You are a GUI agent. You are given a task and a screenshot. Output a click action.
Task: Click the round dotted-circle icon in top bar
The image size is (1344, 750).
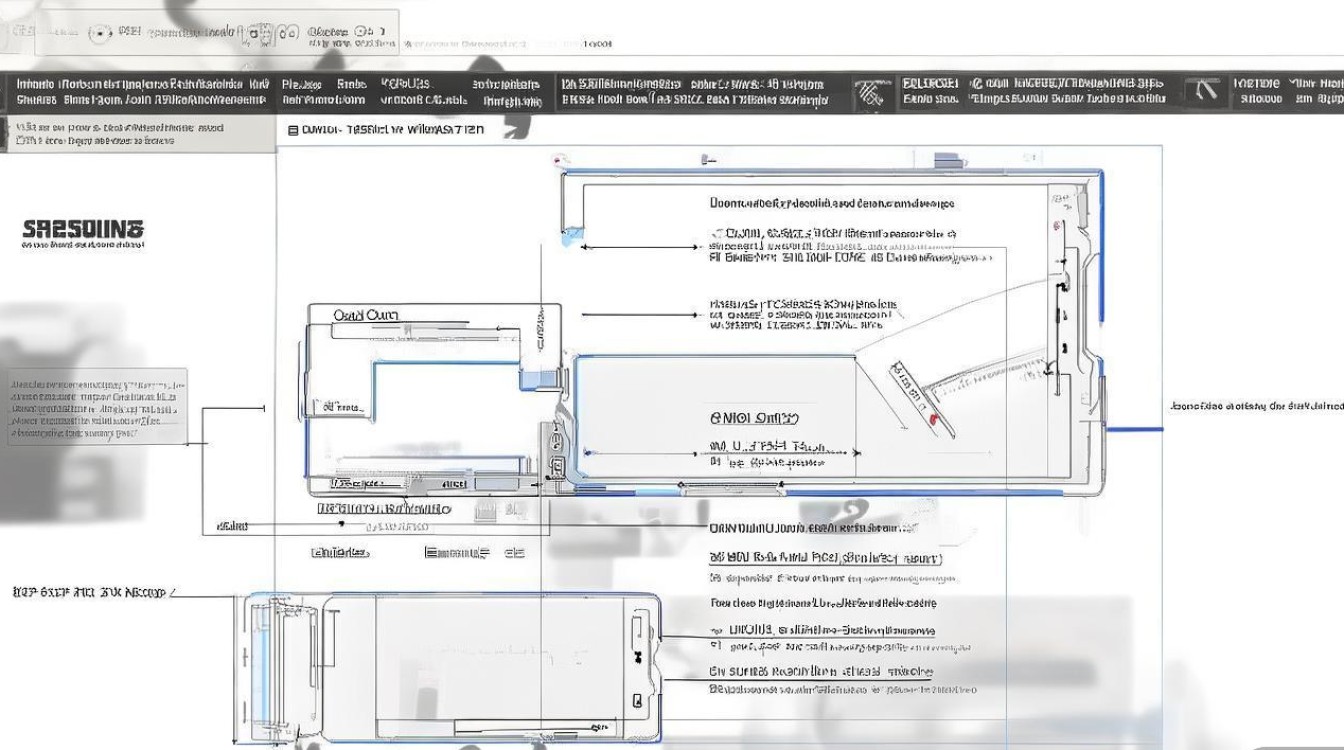tap(99, 33)
